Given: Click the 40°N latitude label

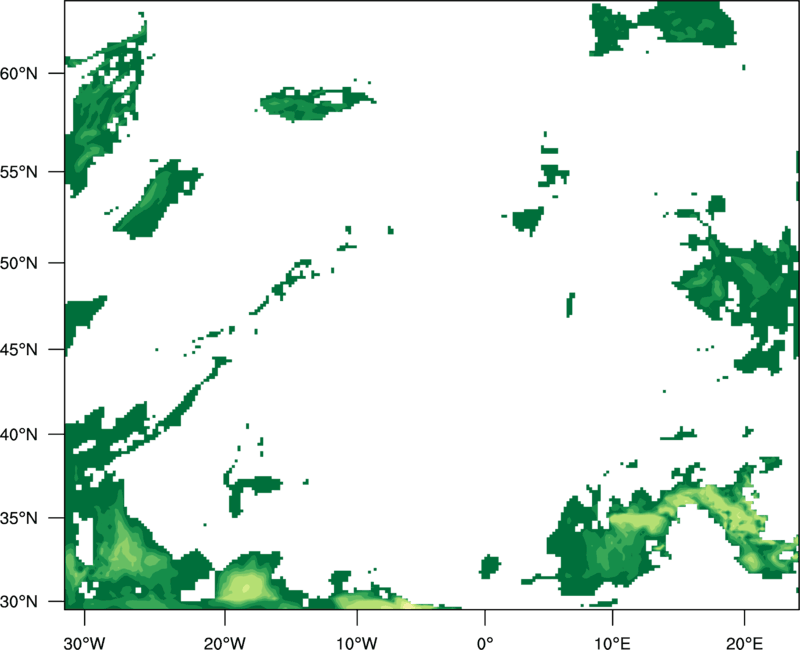Looking at the screenshot, I should pyautogui.click(x=19, y=435).
